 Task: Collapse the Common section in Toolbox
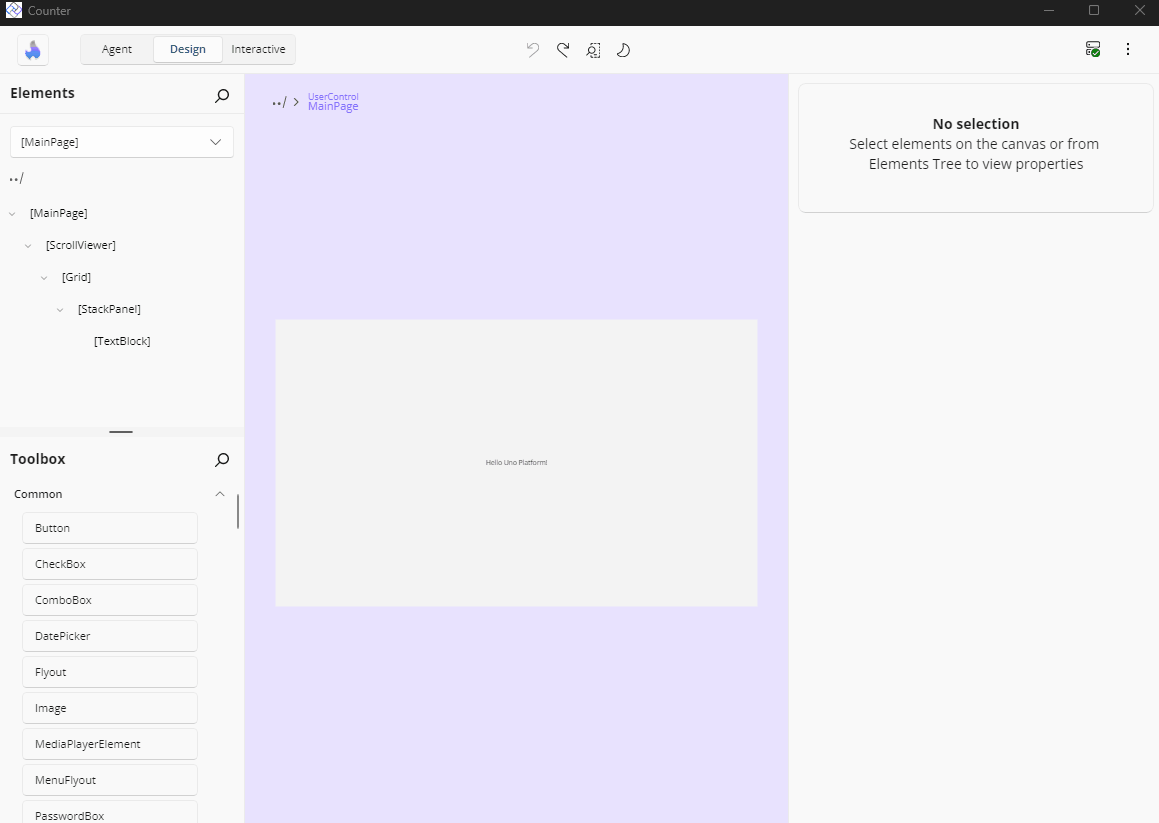tap(219, 493)
